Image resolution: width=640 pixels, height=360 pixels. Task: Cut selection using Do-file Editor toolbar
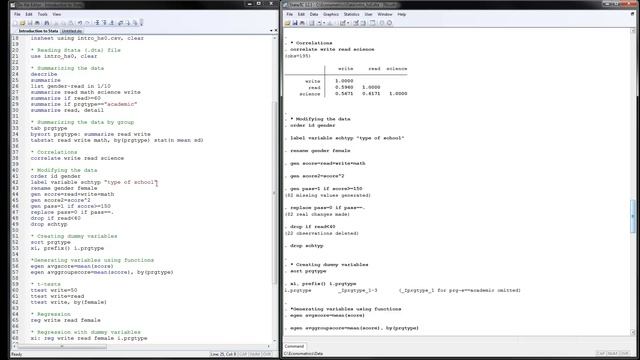tap(56, 23)
